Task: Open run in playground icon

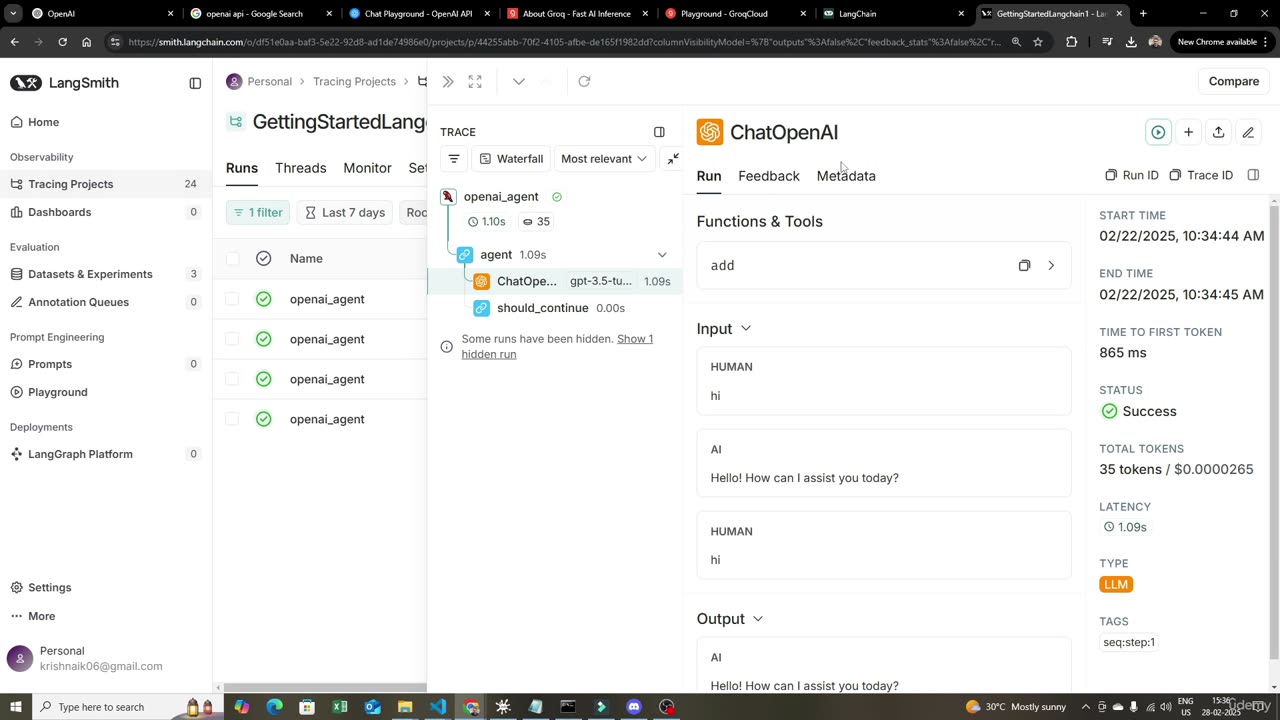Action: pos(1158,132)
